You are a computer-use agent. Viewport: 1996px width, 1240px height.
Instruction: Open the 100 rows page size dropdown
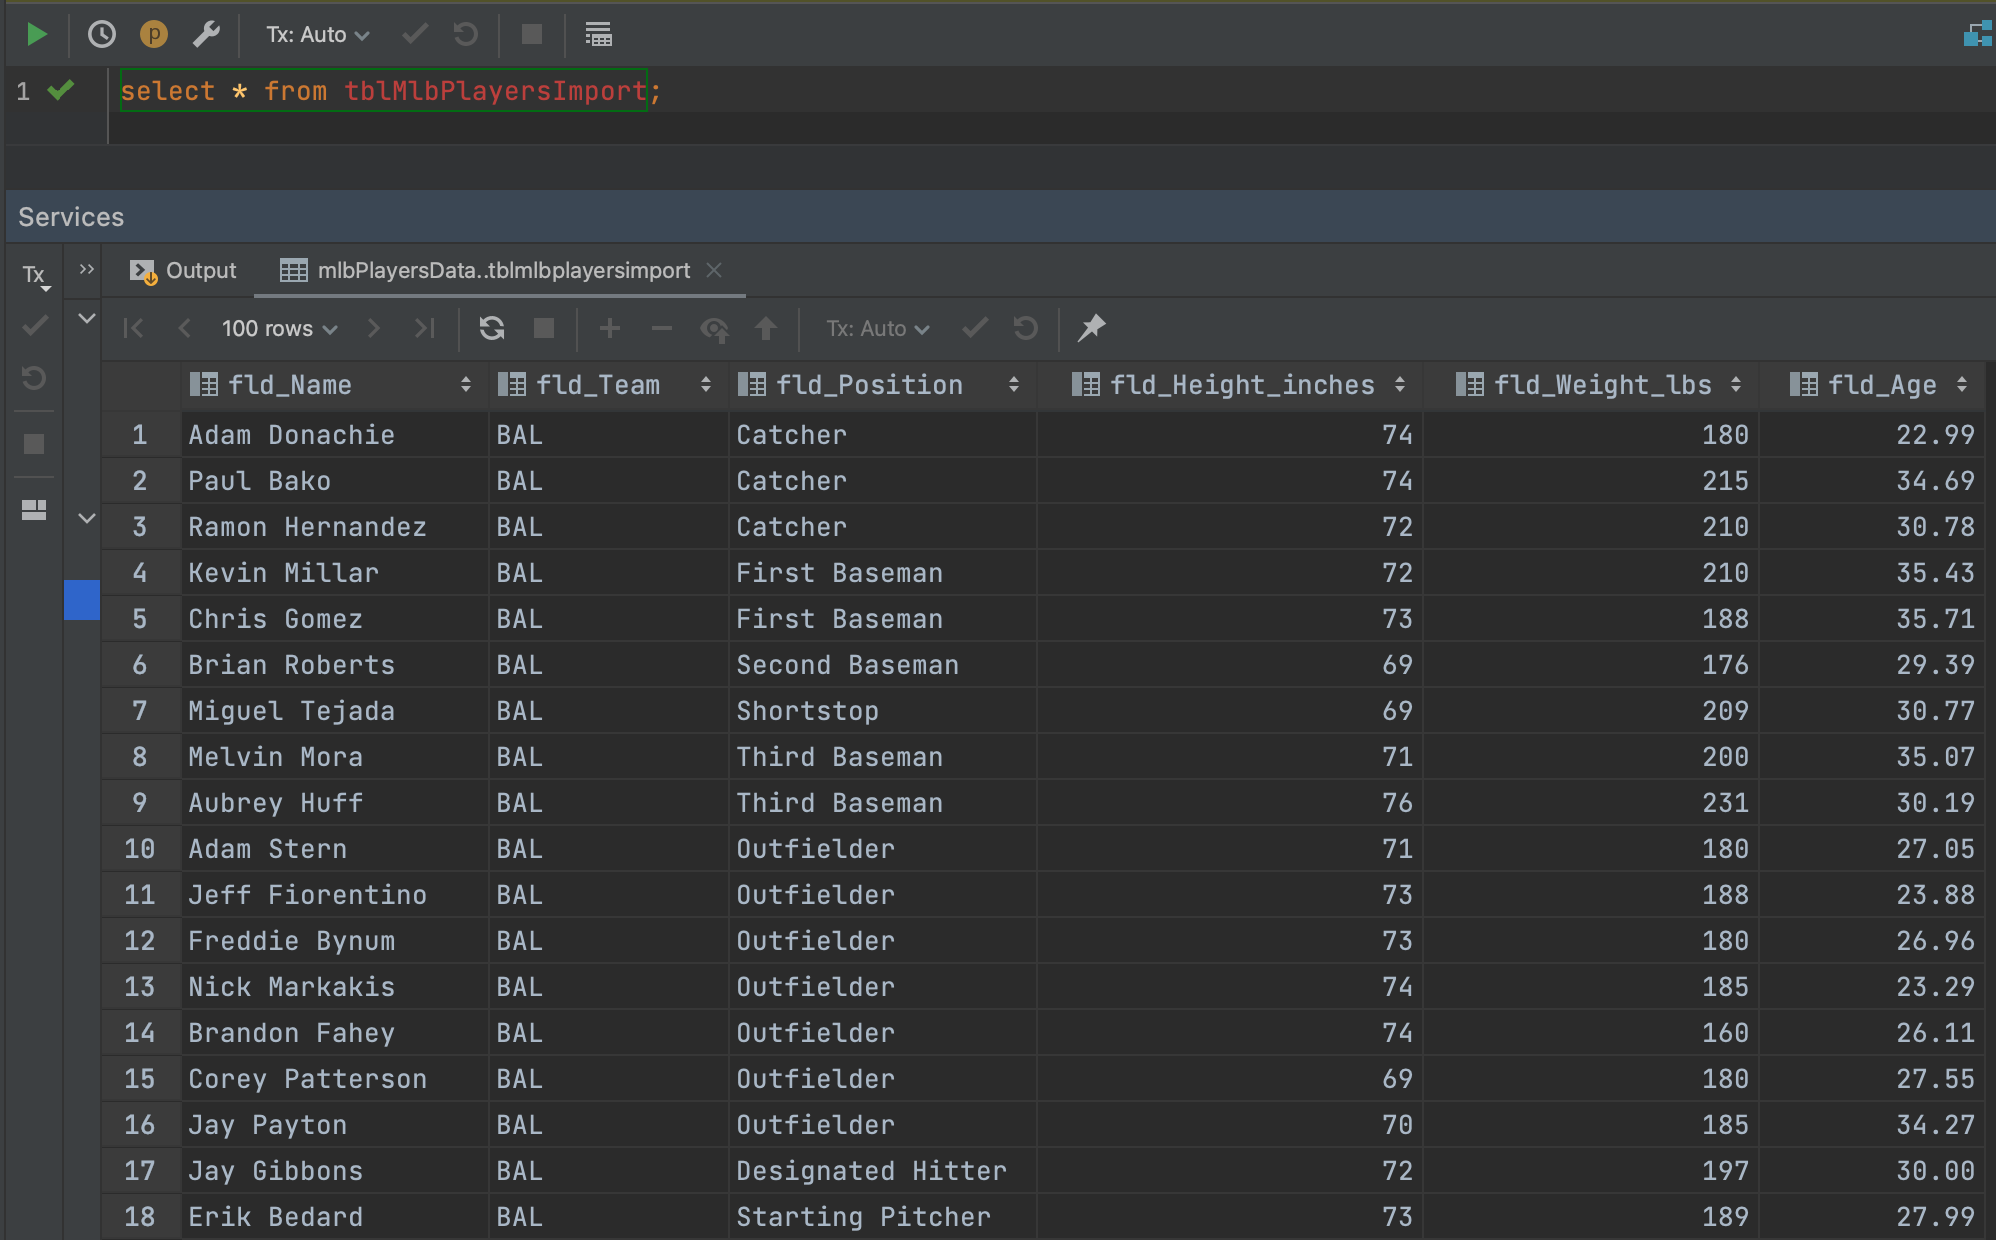pos(279,328)
